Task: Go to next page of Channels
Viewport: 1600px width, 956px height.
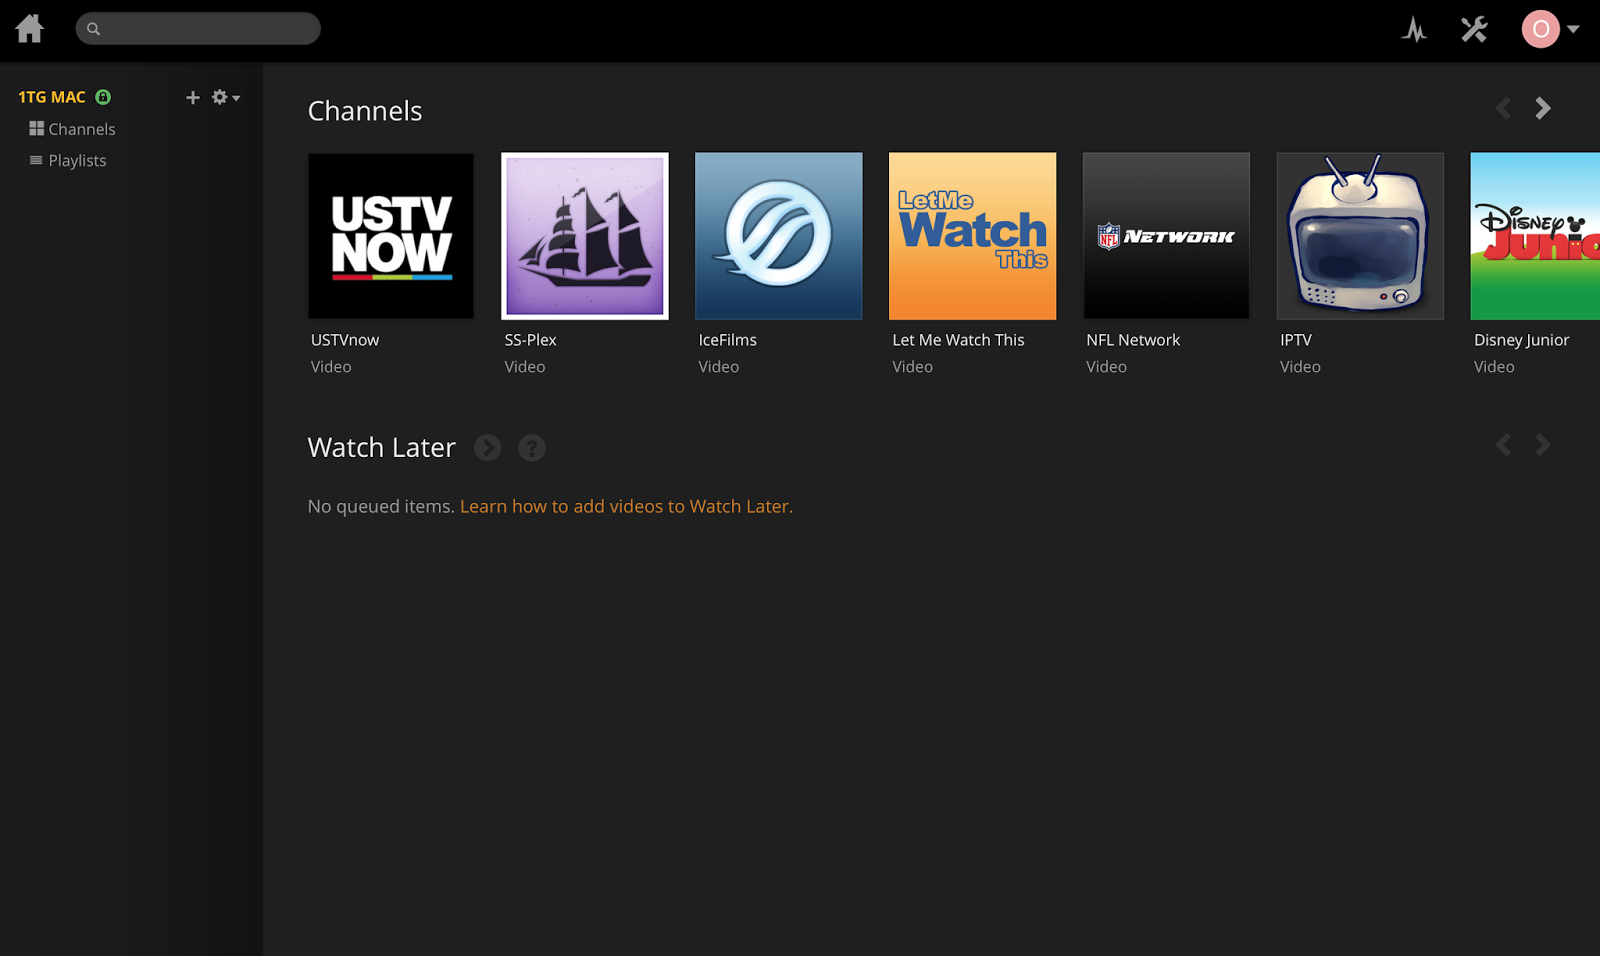Action: 1543,108
